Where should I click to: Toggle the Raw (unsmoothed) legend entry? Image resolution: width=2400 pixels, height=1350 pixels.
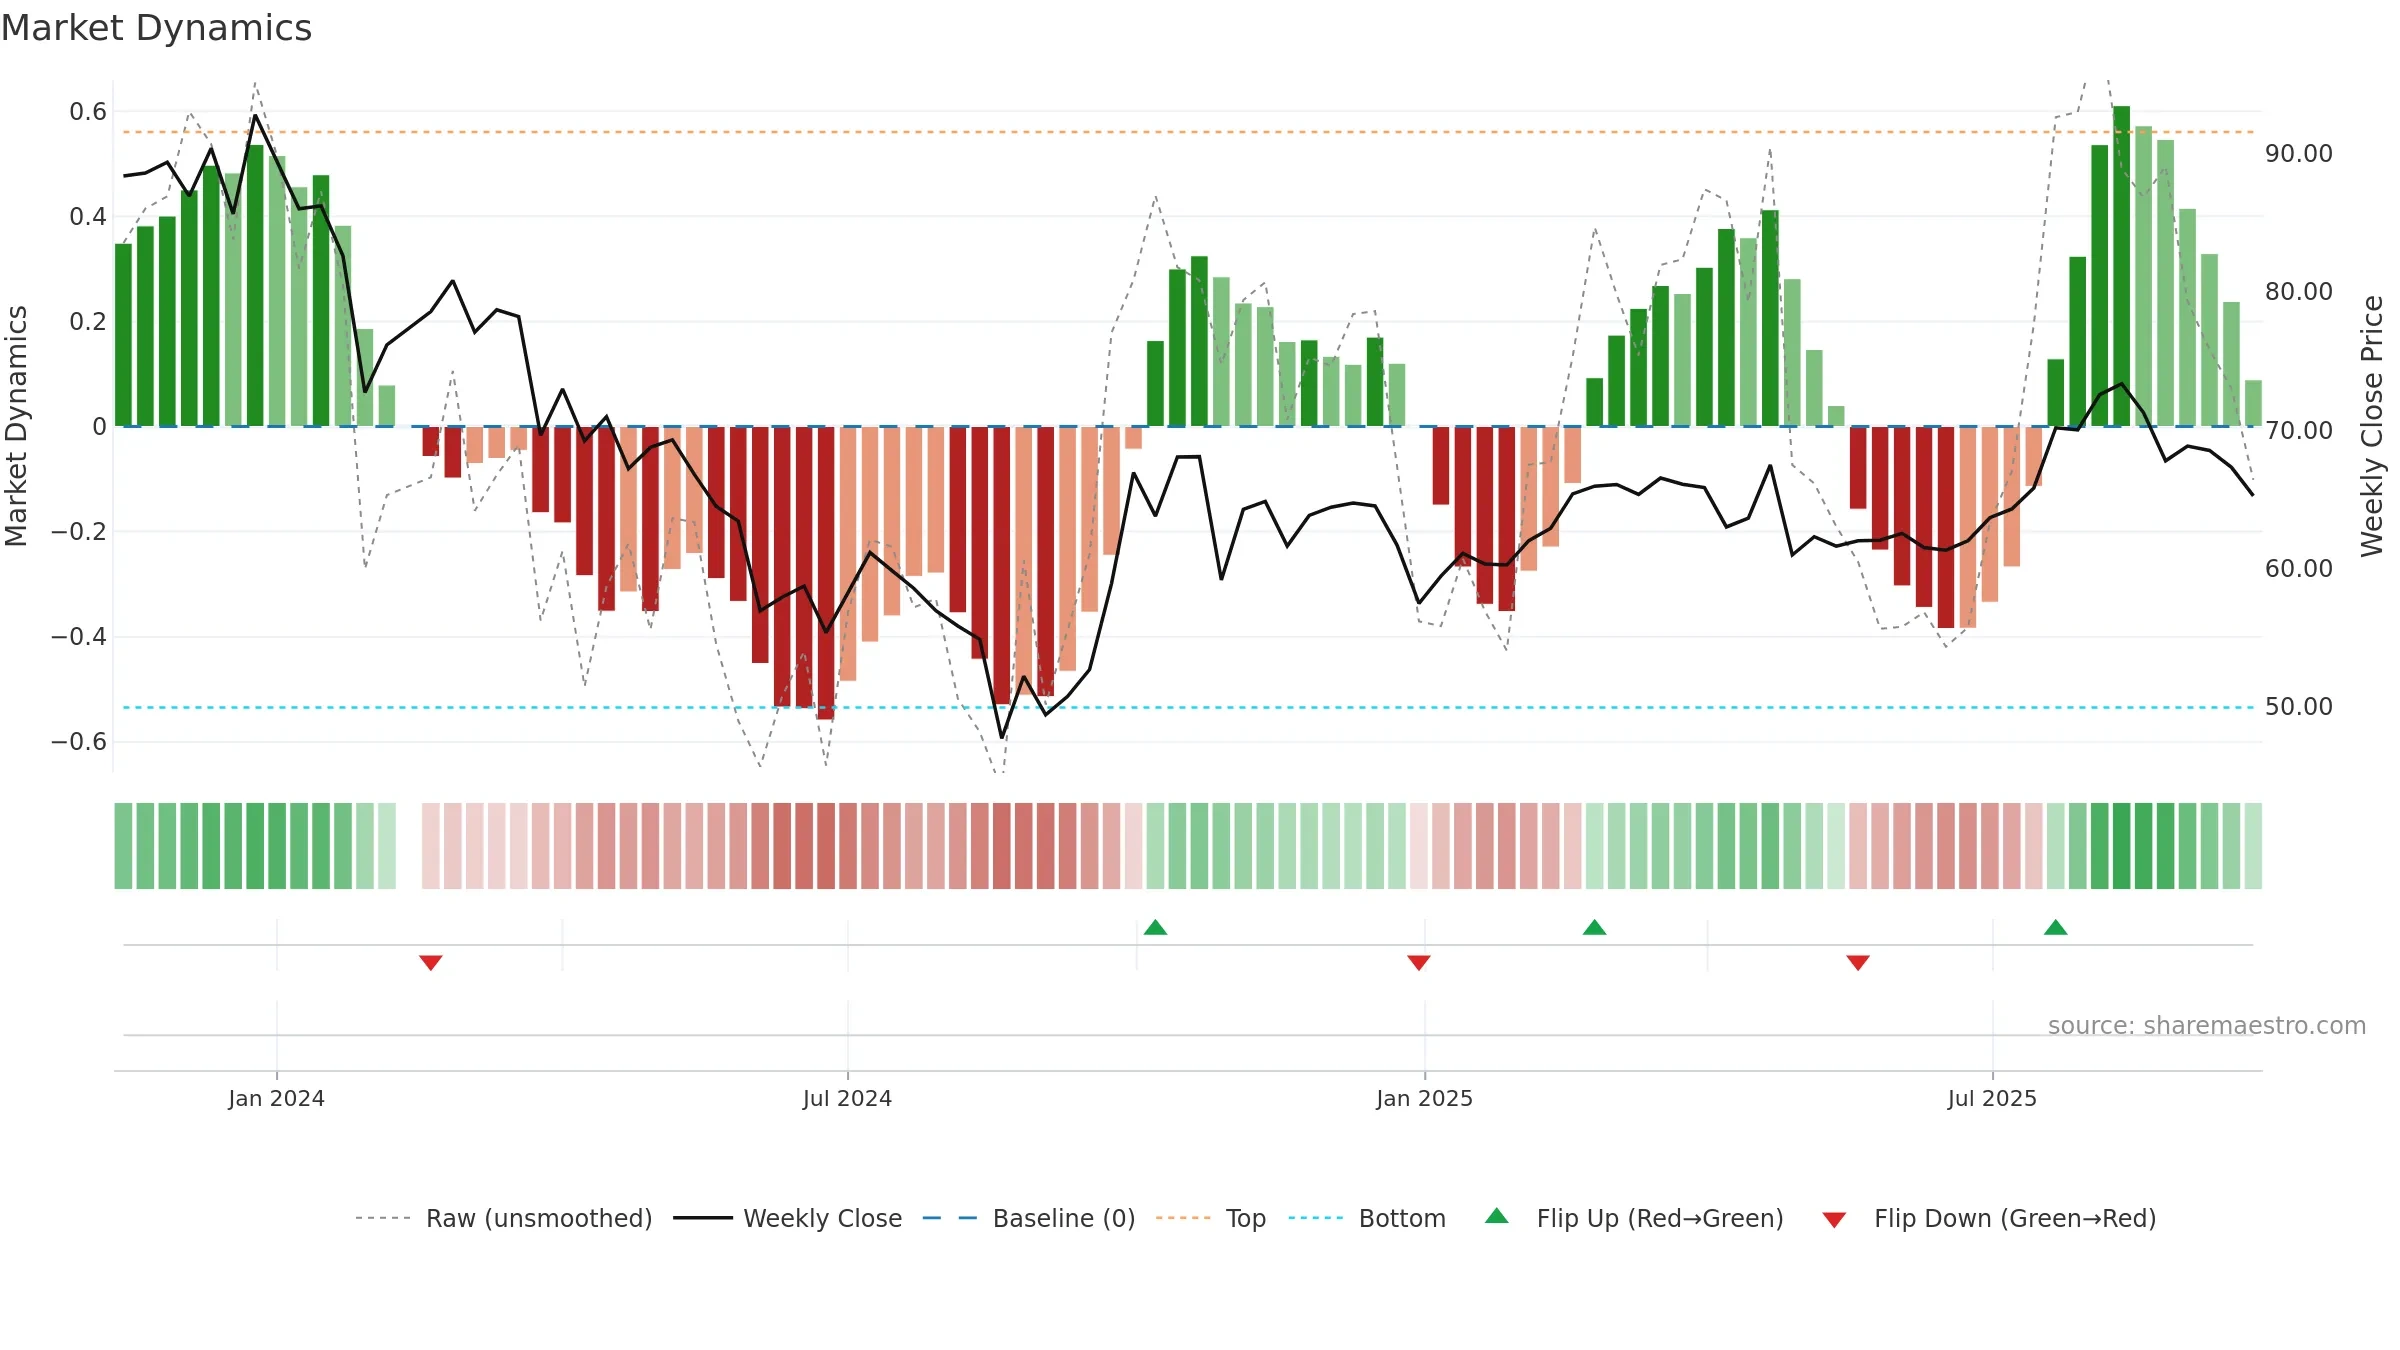coord(504,1218)
